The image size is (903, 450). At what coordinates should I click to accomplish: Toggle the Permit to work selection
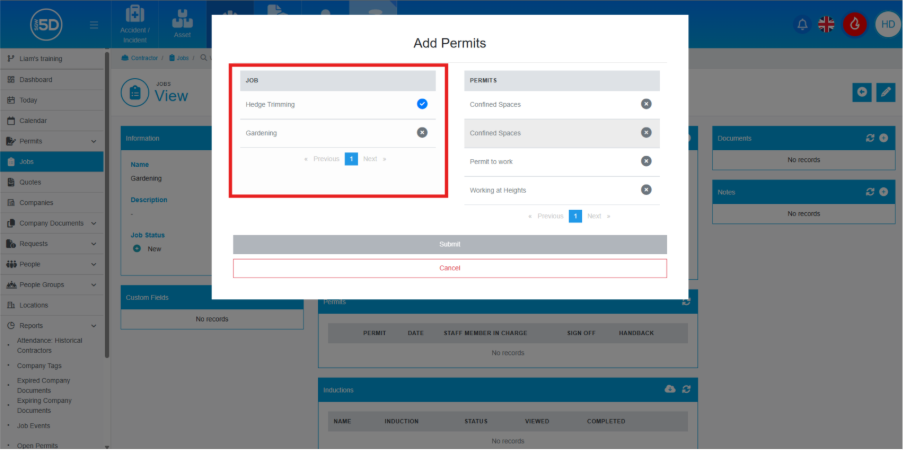click(x=646, y=161)
